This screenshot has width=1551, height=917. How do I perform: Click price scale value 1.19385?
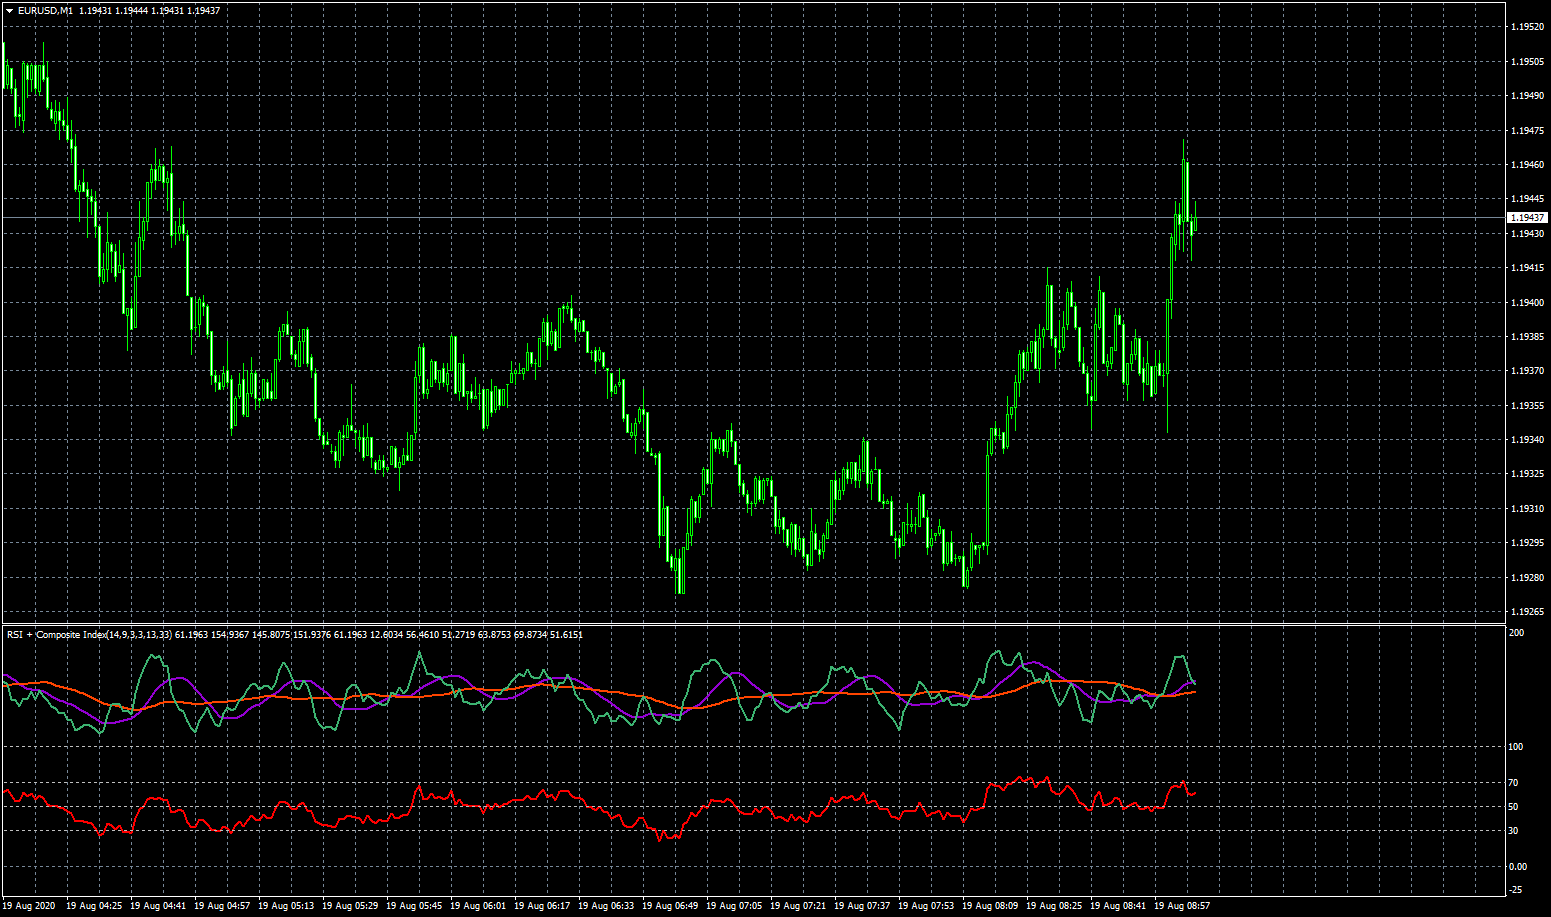[x=1526, y=337]
